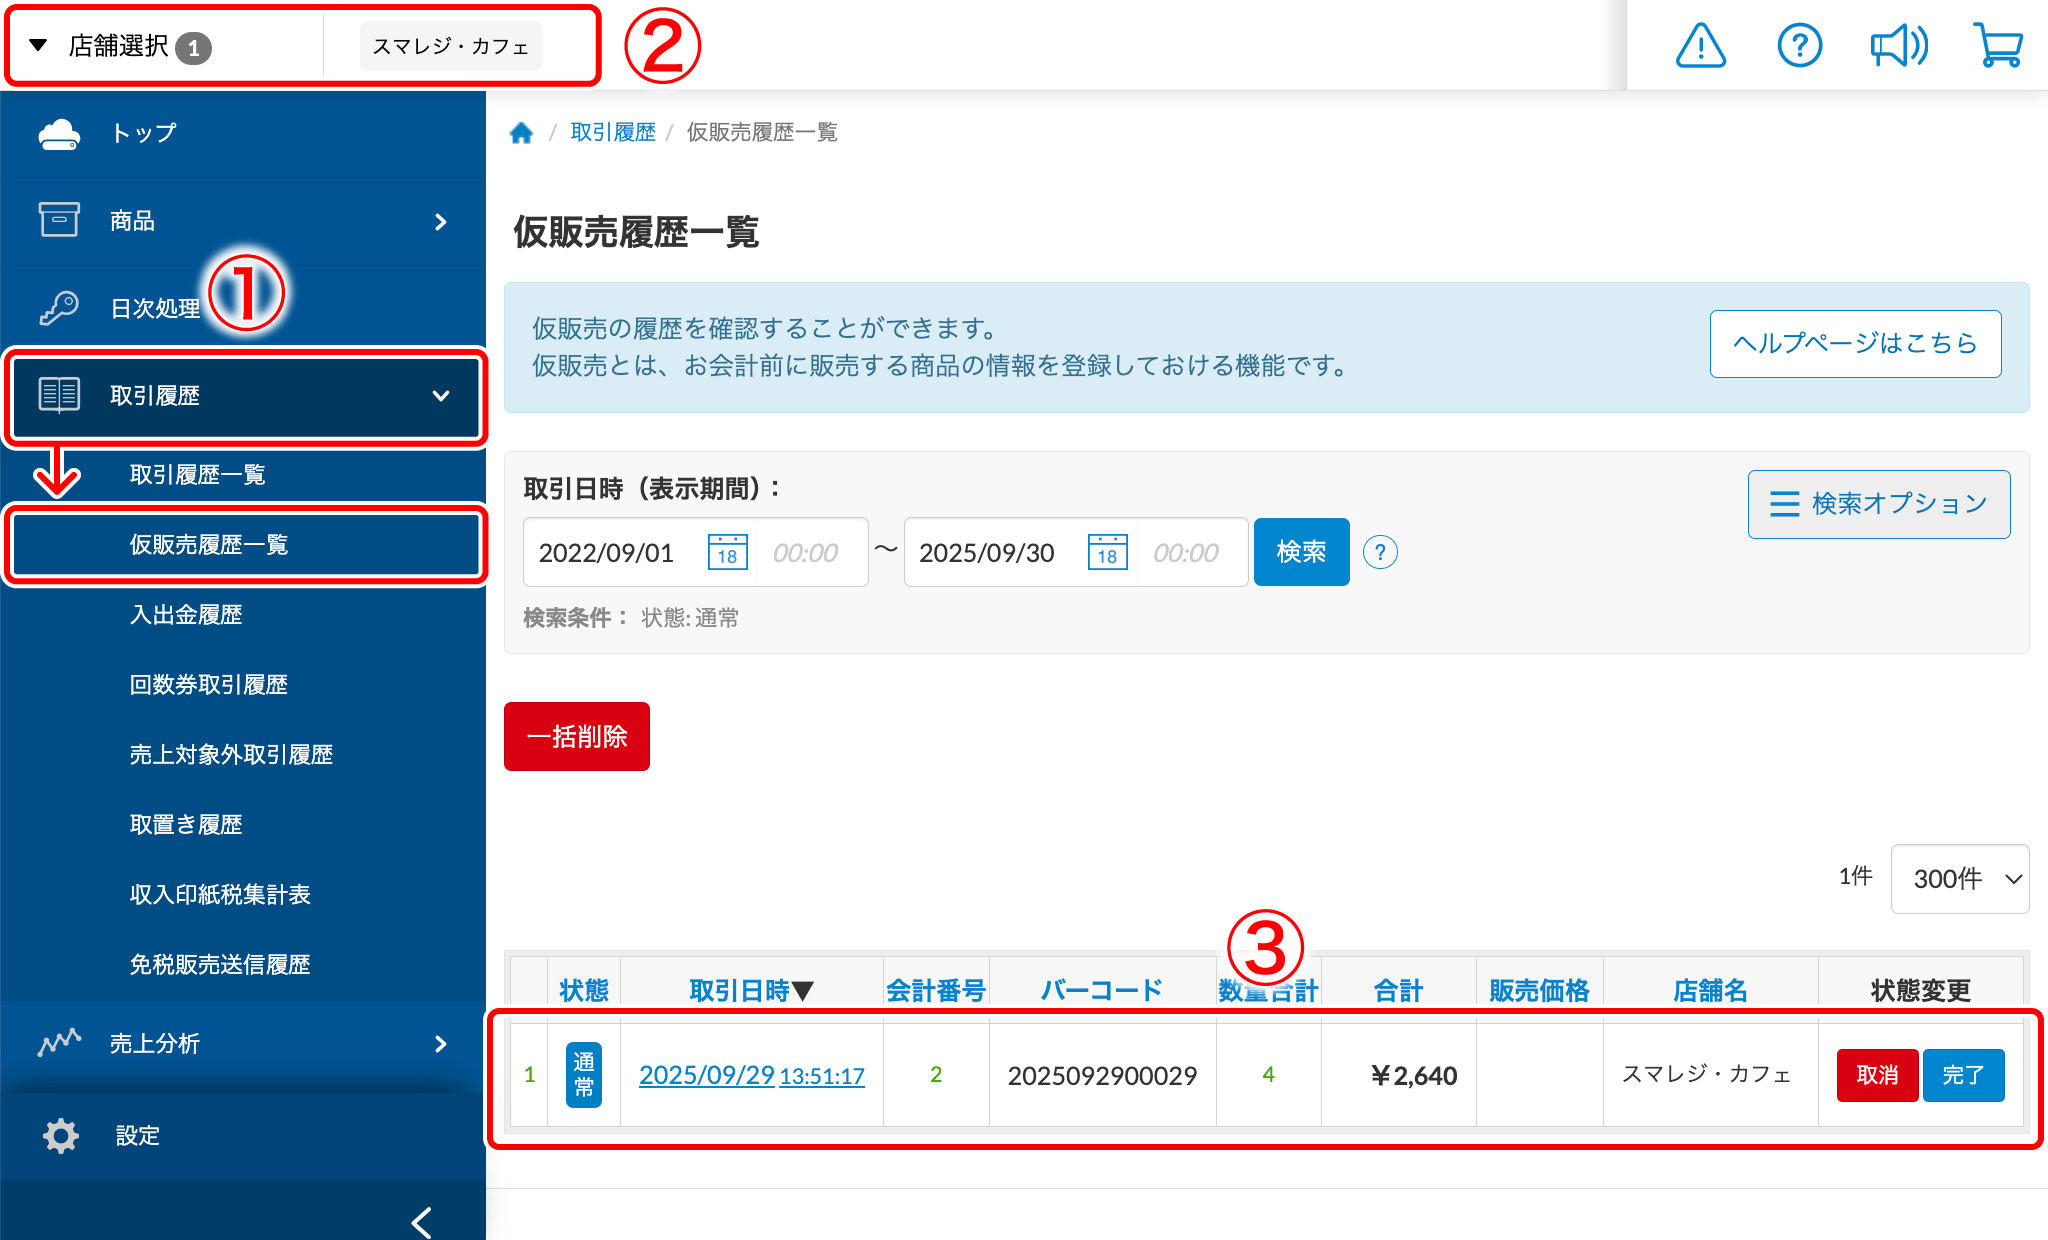Open the end date calendar icon

(1107, 552)
